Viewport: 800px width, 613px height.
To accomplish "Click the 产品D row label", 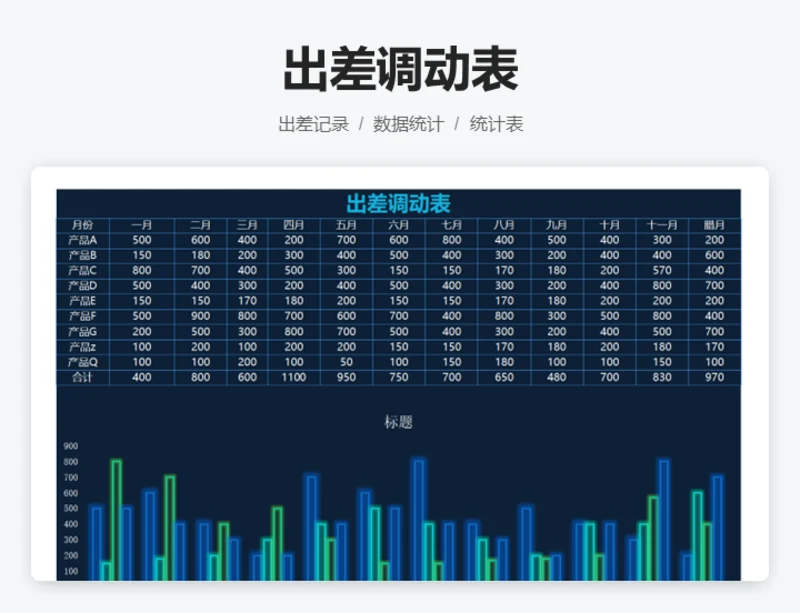I will coord(83,286).
